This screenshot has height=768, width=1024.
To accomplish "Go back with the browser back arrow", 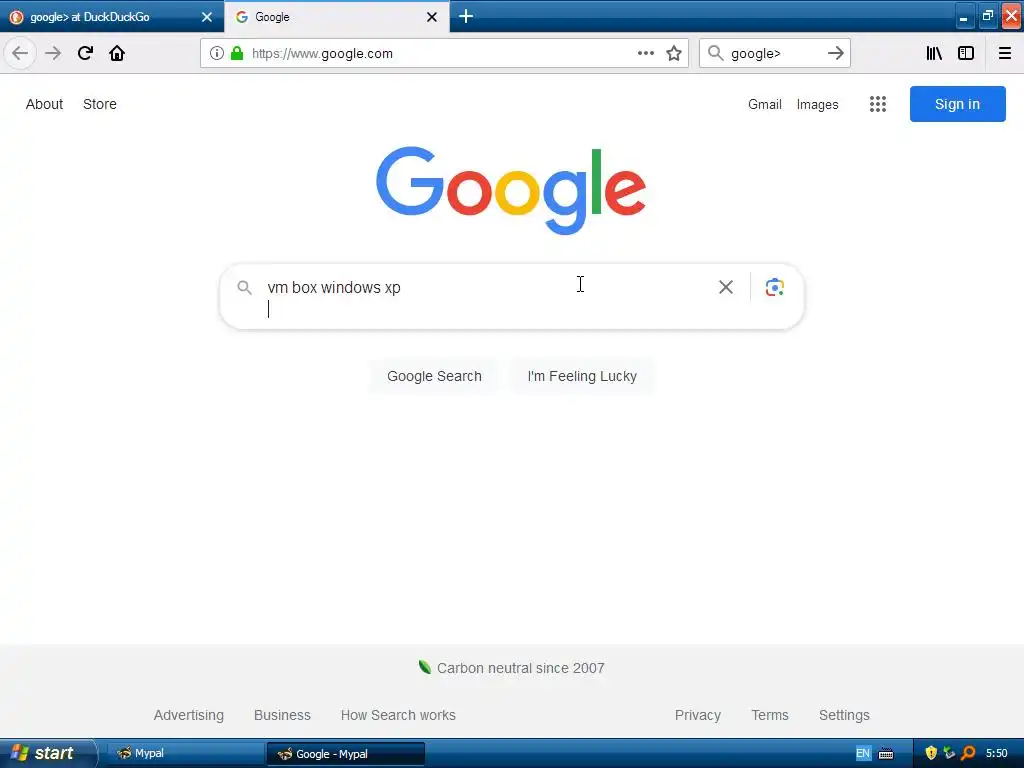I will pos(20,53).
